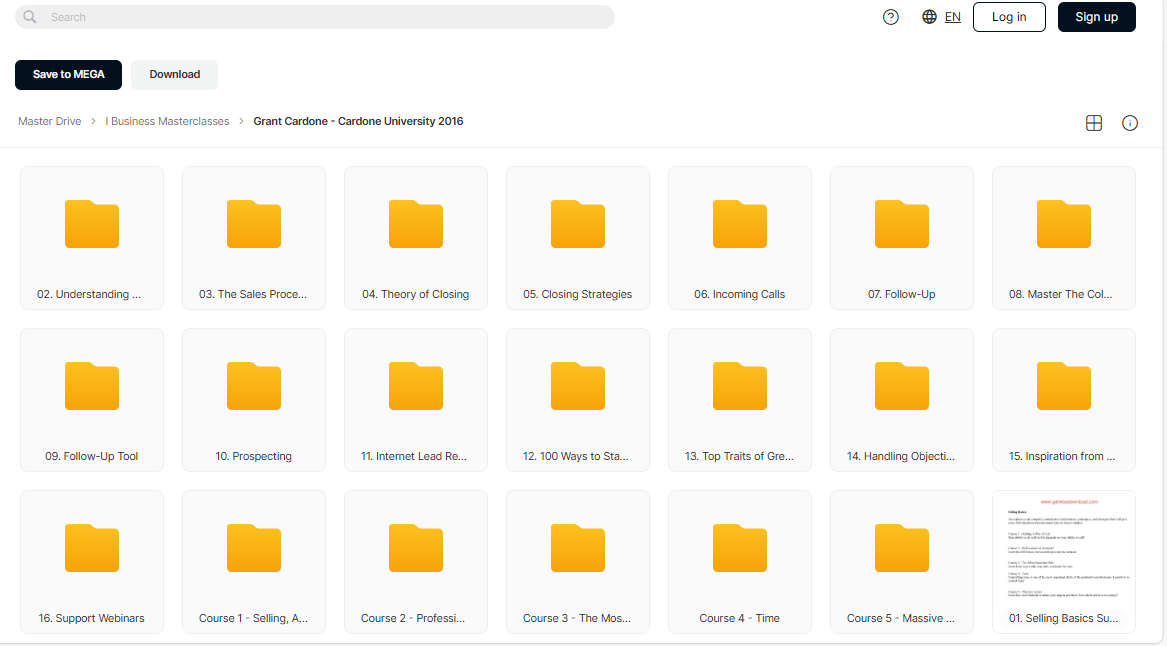Click the '07. Follow-Up' label

pos(901,294)
